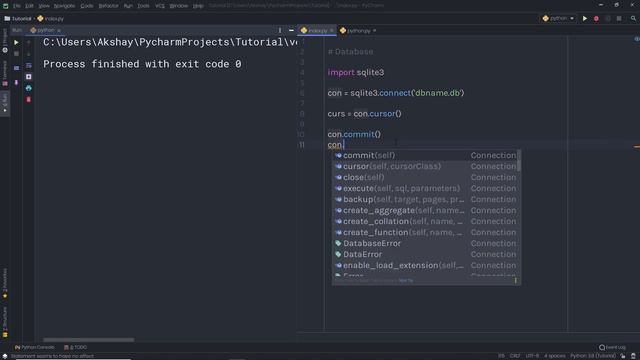Open the Refactor menu

click(108, 6)
